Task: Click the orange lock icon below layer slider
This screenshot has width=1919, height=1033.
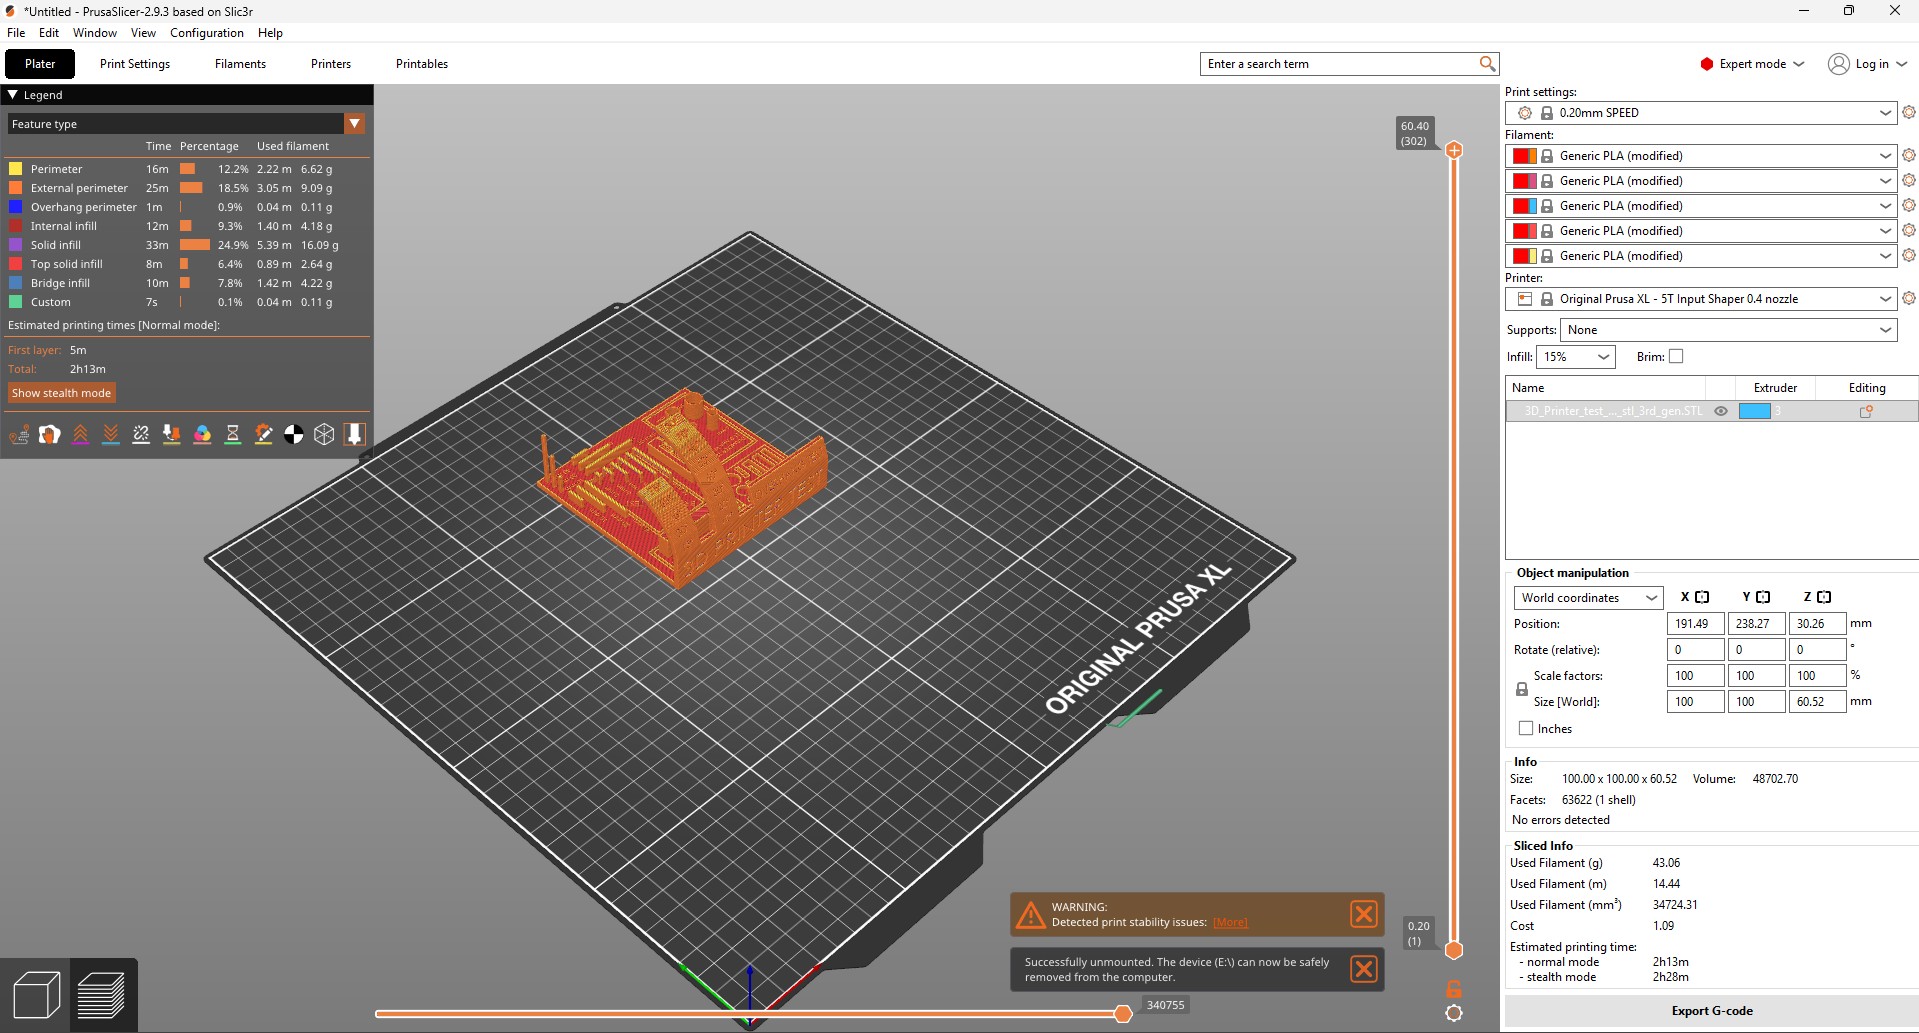Action: click(1454, 988)
